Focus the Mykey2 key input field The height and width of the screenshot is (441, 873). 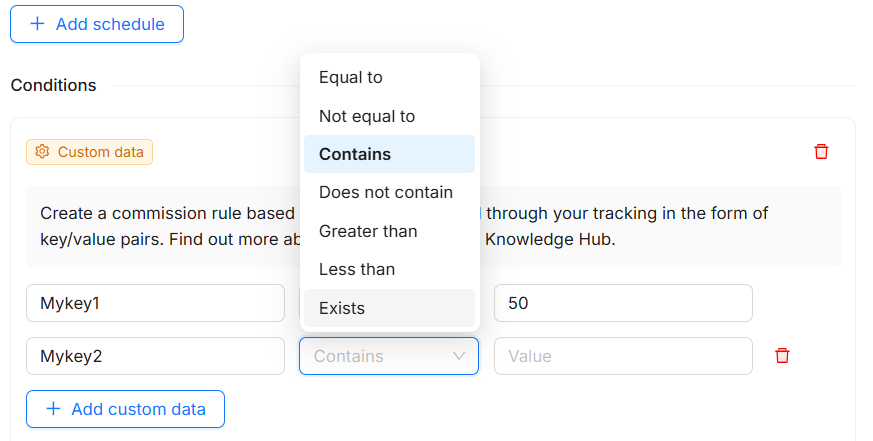pyautogui.click(x=155, y=356)
